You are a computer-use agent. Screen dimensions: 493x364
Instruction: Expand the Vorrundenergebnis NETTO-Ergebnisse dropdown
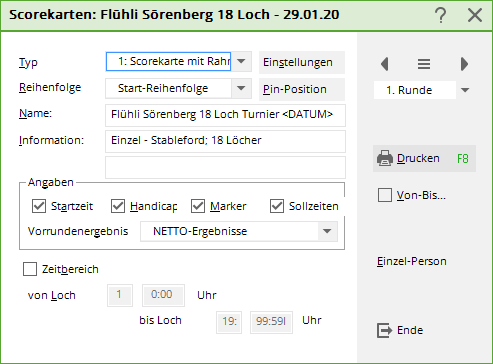327,231
